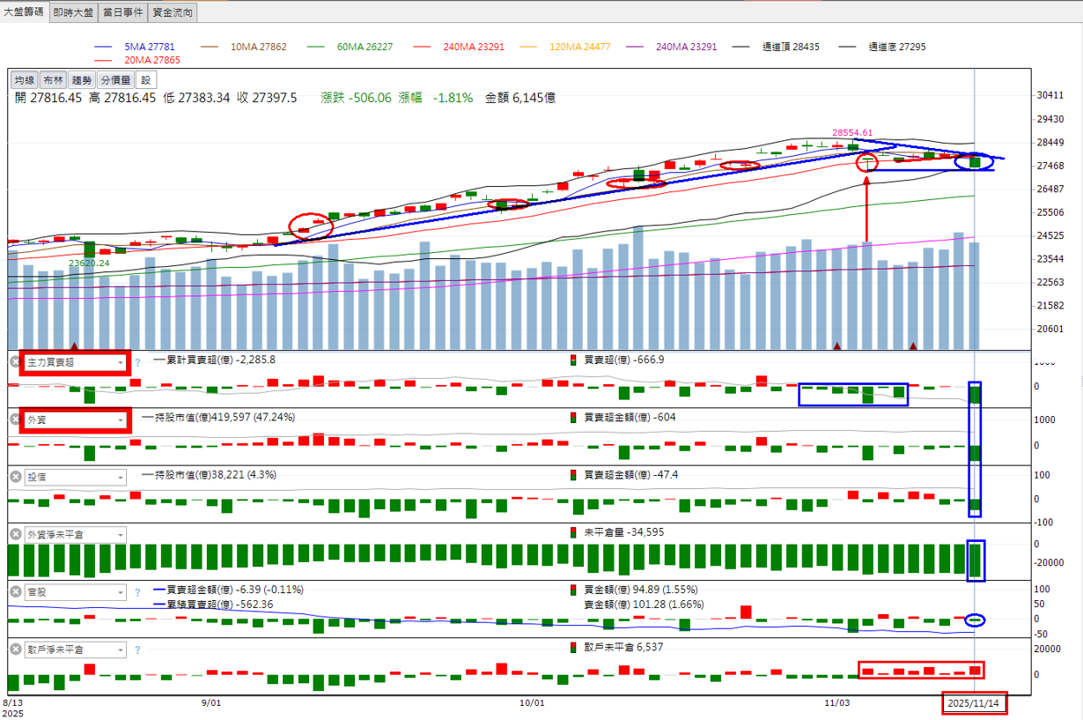Image resolution: width=1083 pixels, height=720 pixels.
Task: Open the 外資 indicator dropdown
Action: click(x=75, y=419)
